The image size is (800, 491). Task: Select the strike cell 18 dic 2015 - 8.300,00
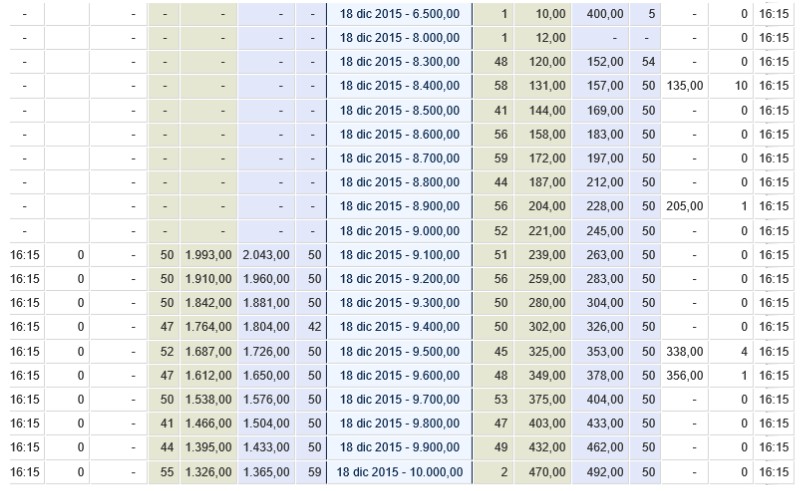[x=399, y=62]
